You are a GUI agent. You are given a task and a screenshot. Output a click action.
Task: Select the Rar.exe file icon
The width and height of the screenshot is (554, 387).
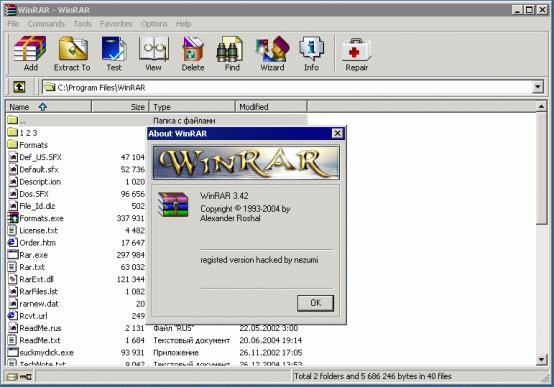(13, 254)
